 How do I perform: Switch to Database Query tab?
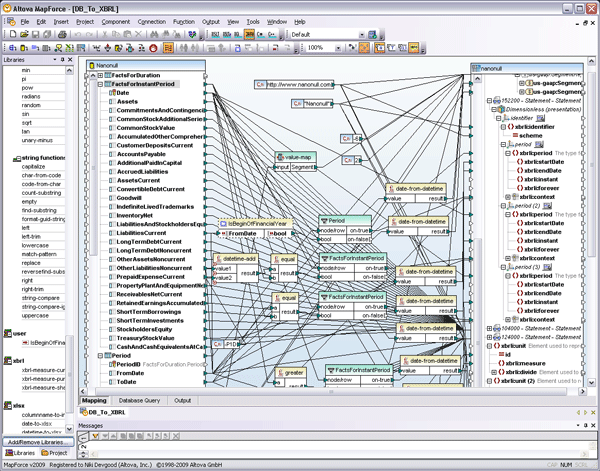(139, 401)
